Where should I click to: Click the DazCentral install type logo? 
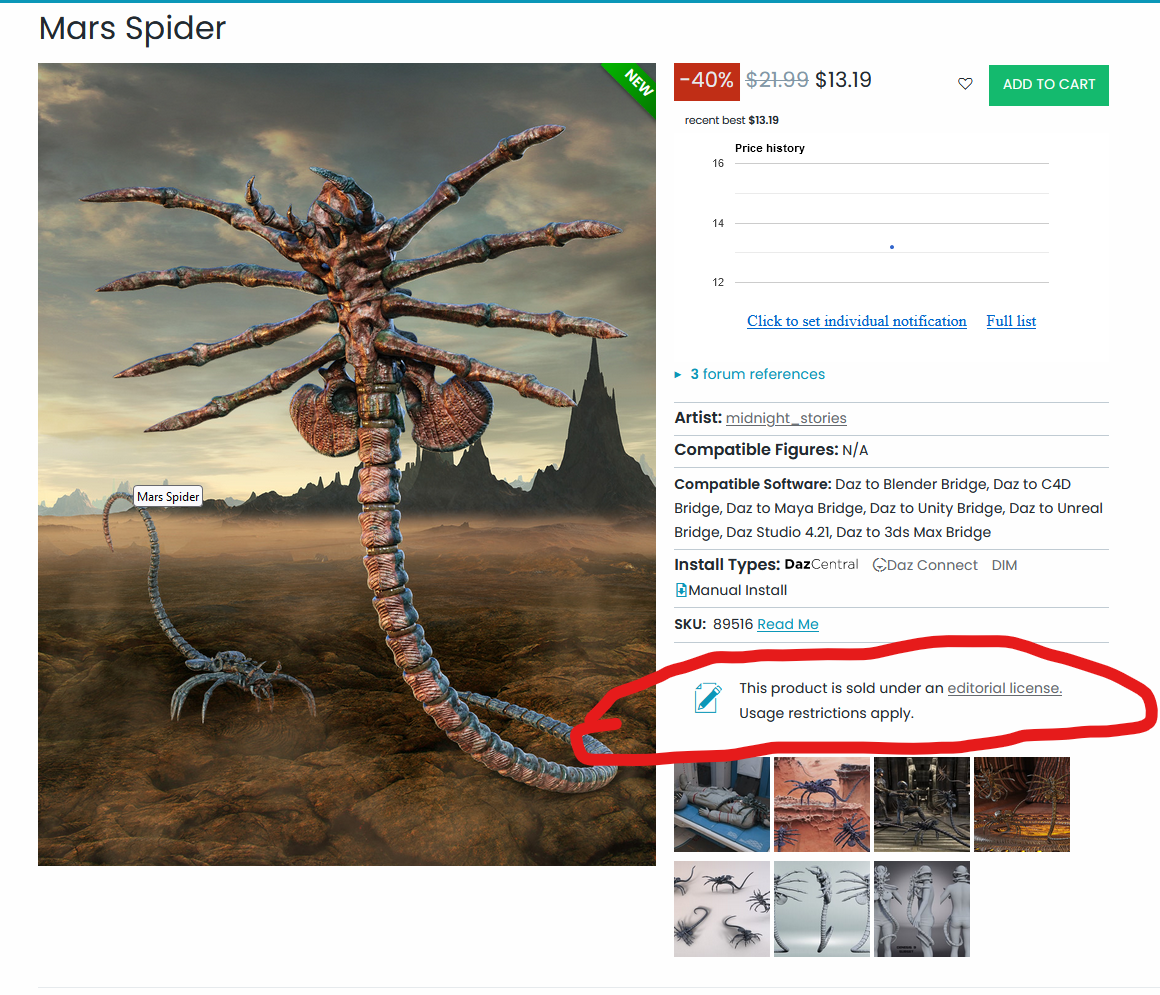(821, 564)
